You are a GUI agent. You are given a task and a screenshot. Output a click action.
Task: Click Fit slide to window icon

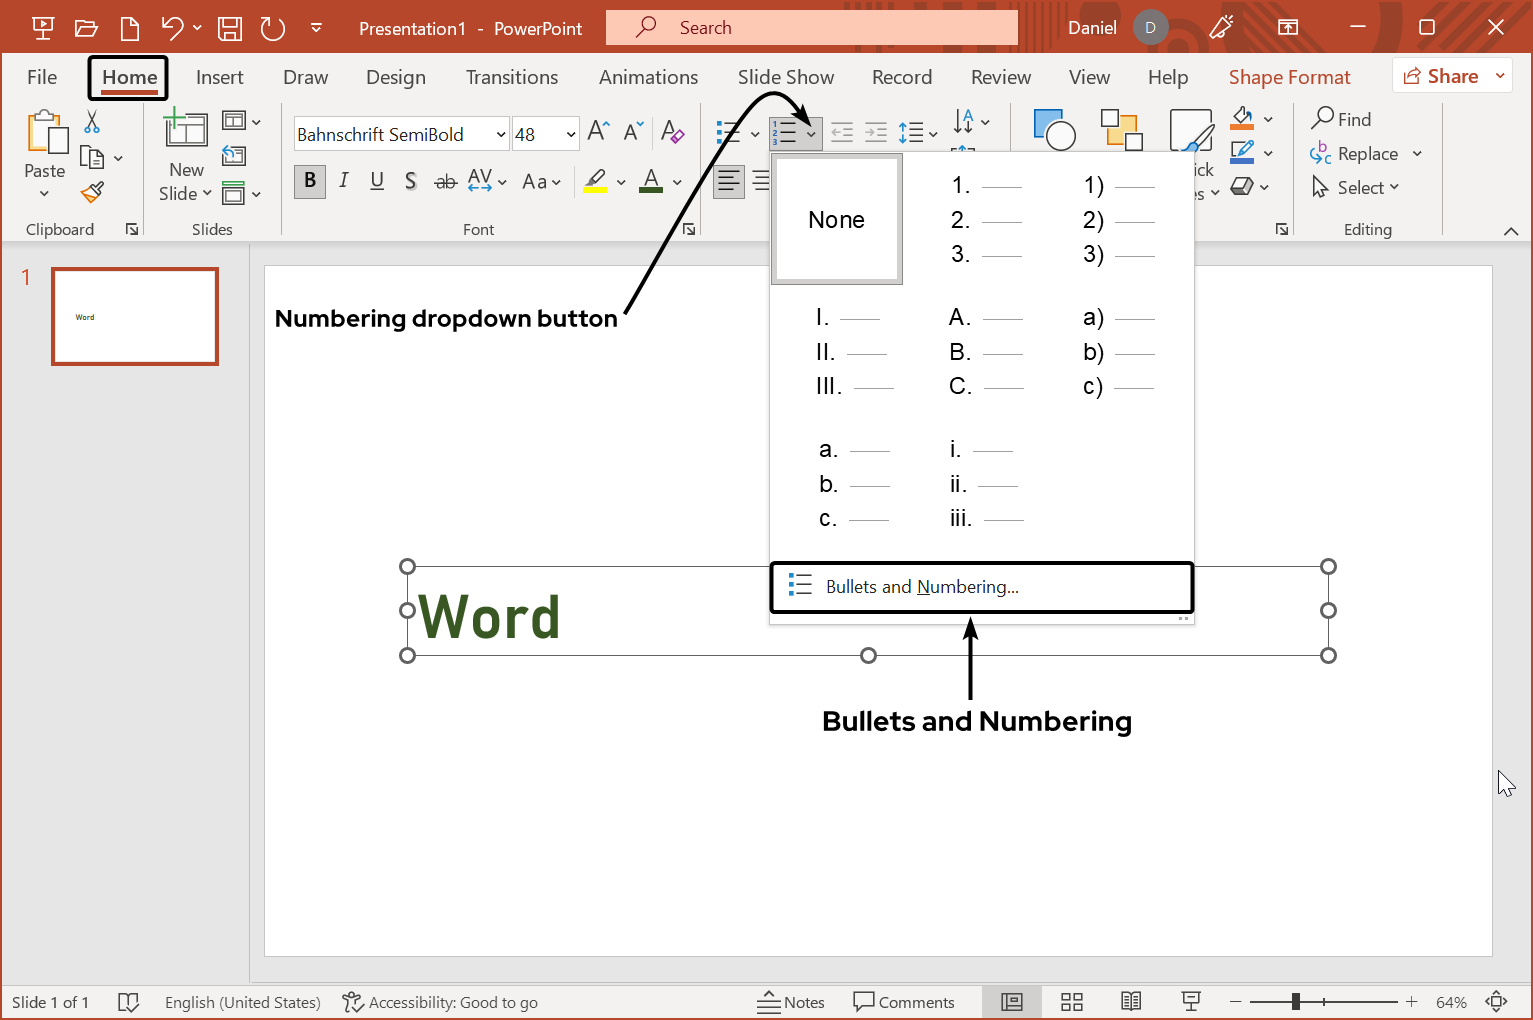1497,1002
